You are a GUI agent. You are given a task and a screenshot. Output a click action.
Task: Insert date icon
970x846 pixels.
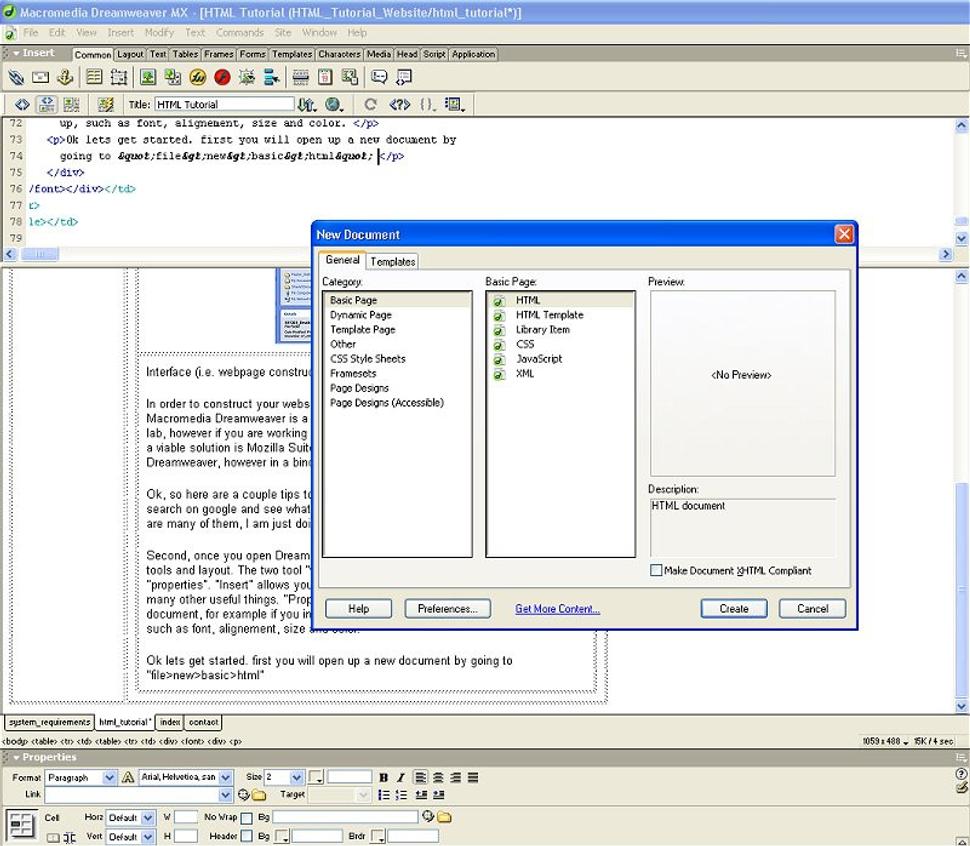(325, 77)
